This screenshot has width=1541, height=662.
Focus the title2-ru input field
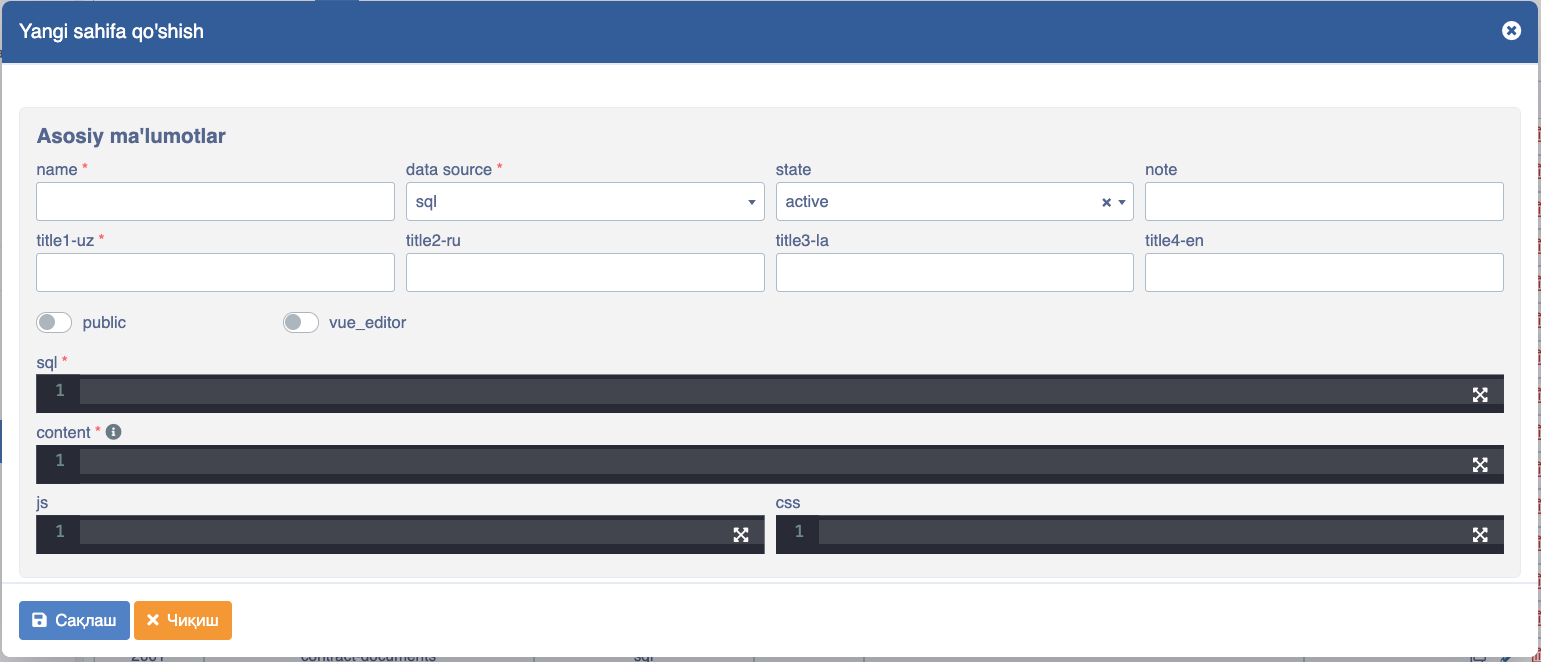coord(585,272)
